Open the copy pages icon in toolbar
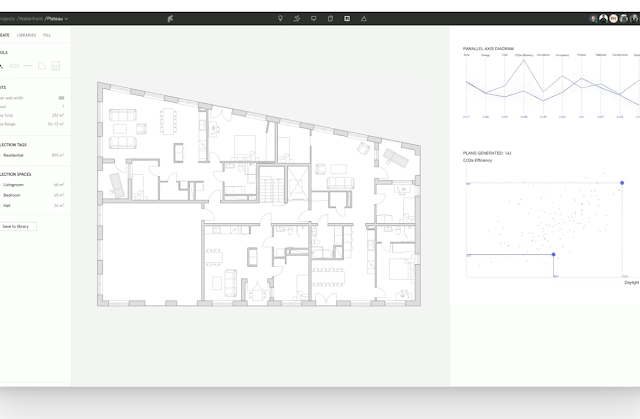This screenshot has width=640, height=419. click(x=329, y=18)
